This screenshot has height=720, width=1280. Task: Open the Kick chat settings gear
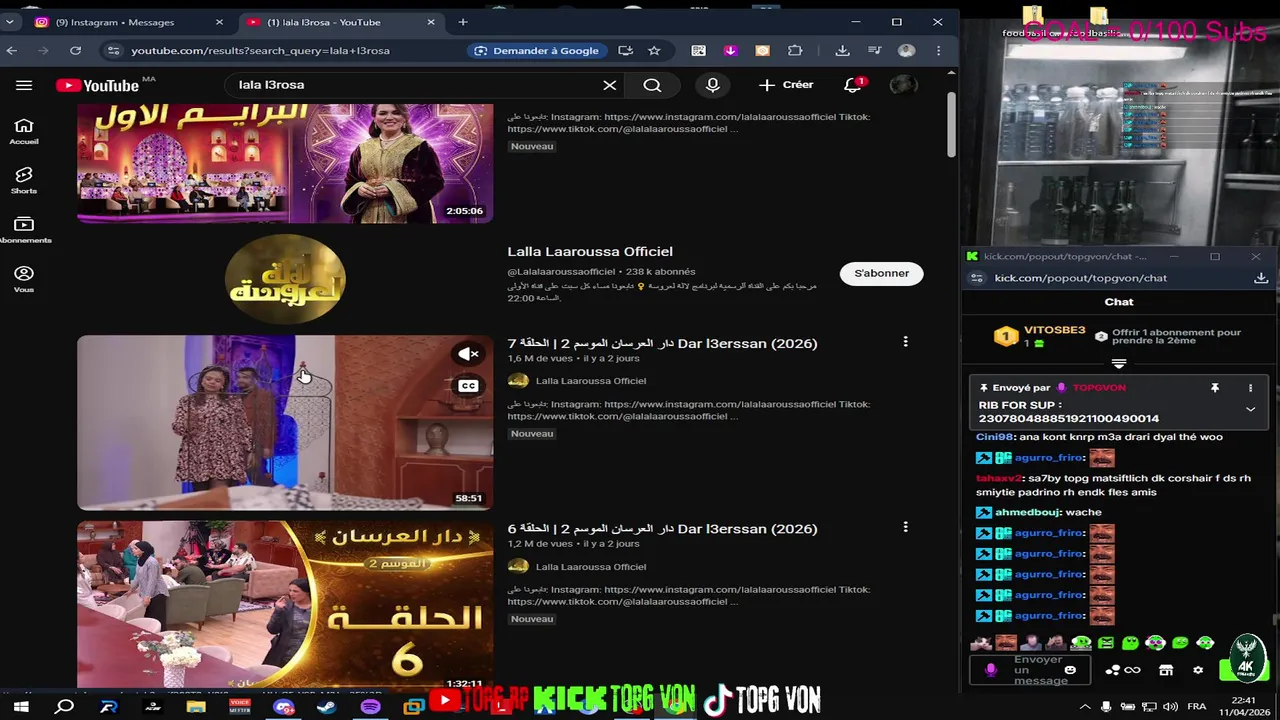click(1198, 670)
